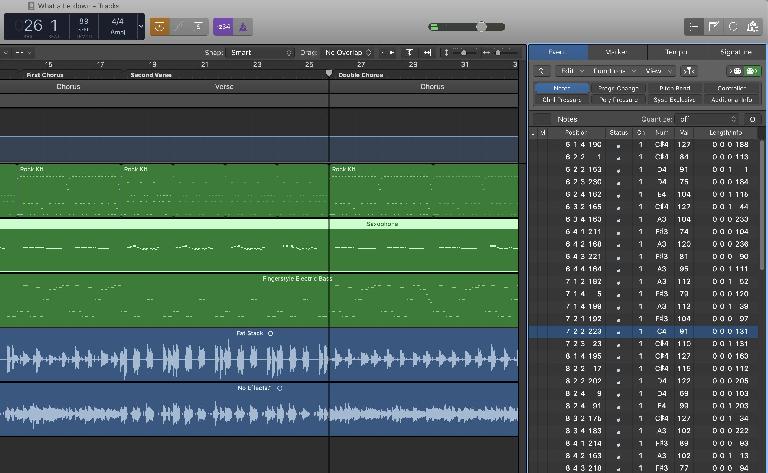Switch to the Tempo tab
Viewport: 768px width, 473px height.
(x=676, y=52)
